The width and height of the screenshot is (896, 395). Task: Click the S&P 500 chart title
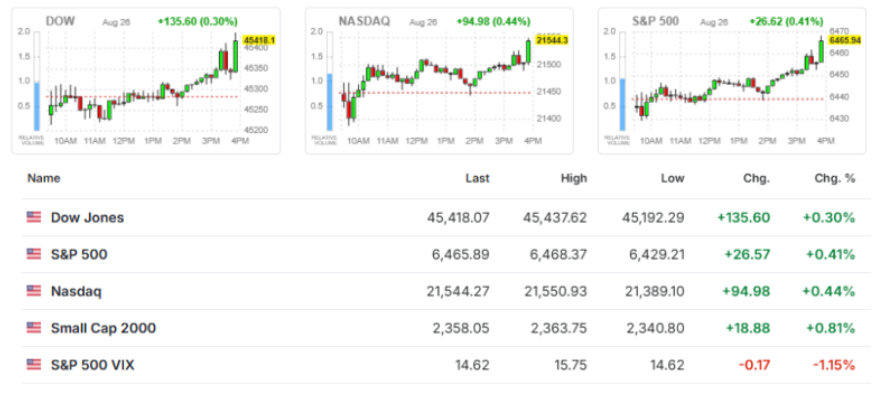coord(655,22)
